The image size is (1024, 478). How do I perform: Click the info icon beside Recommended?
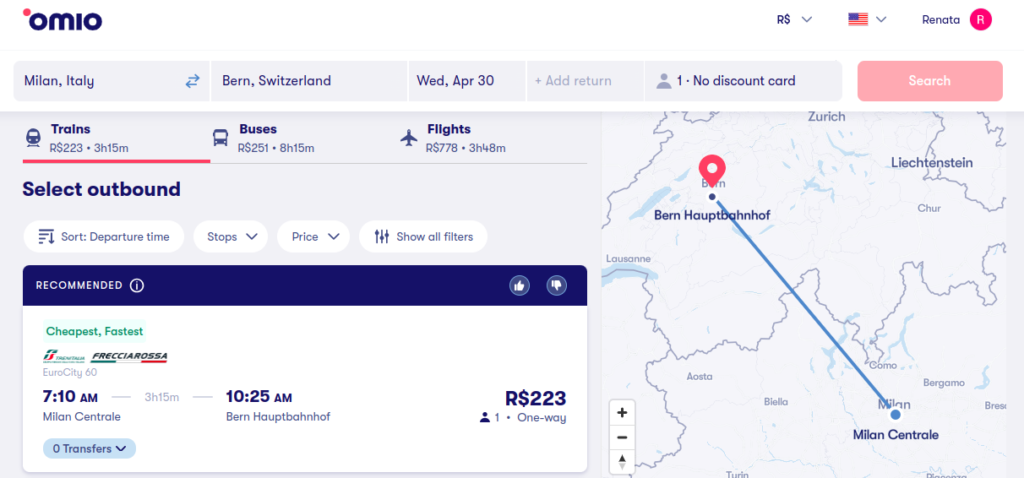[137, 285]
